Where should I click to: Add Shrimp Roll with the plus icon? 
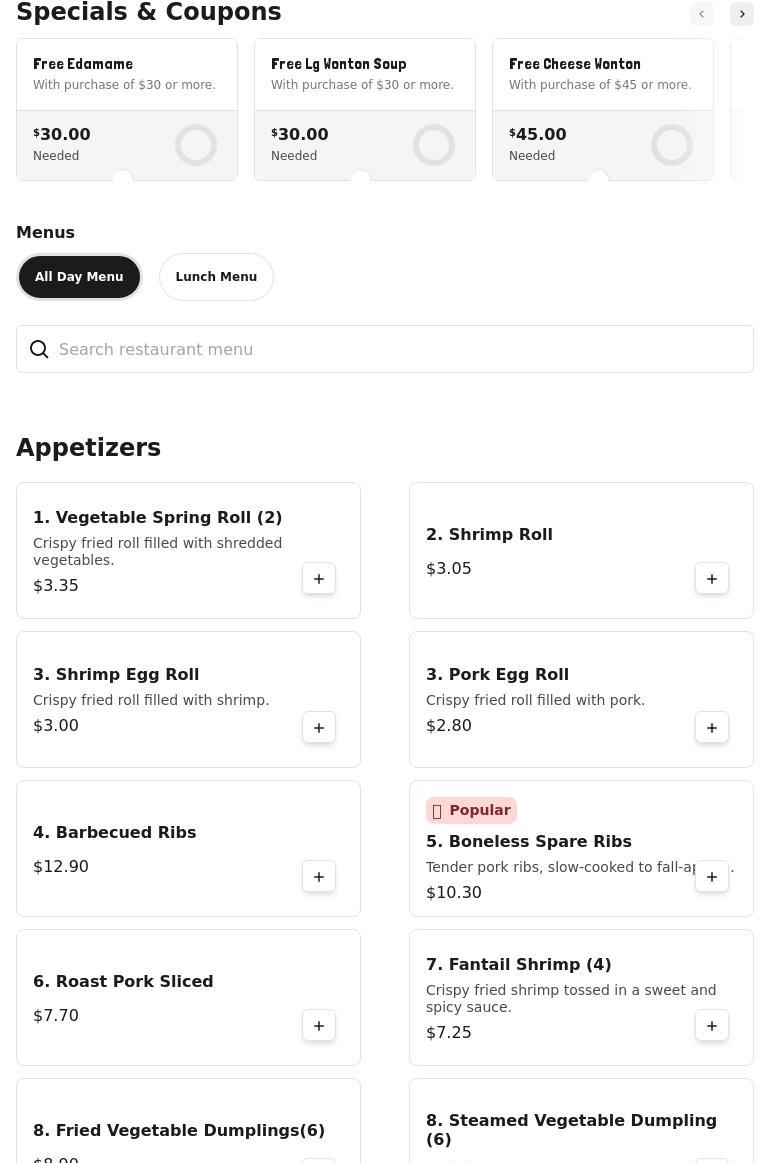[712, 579]
